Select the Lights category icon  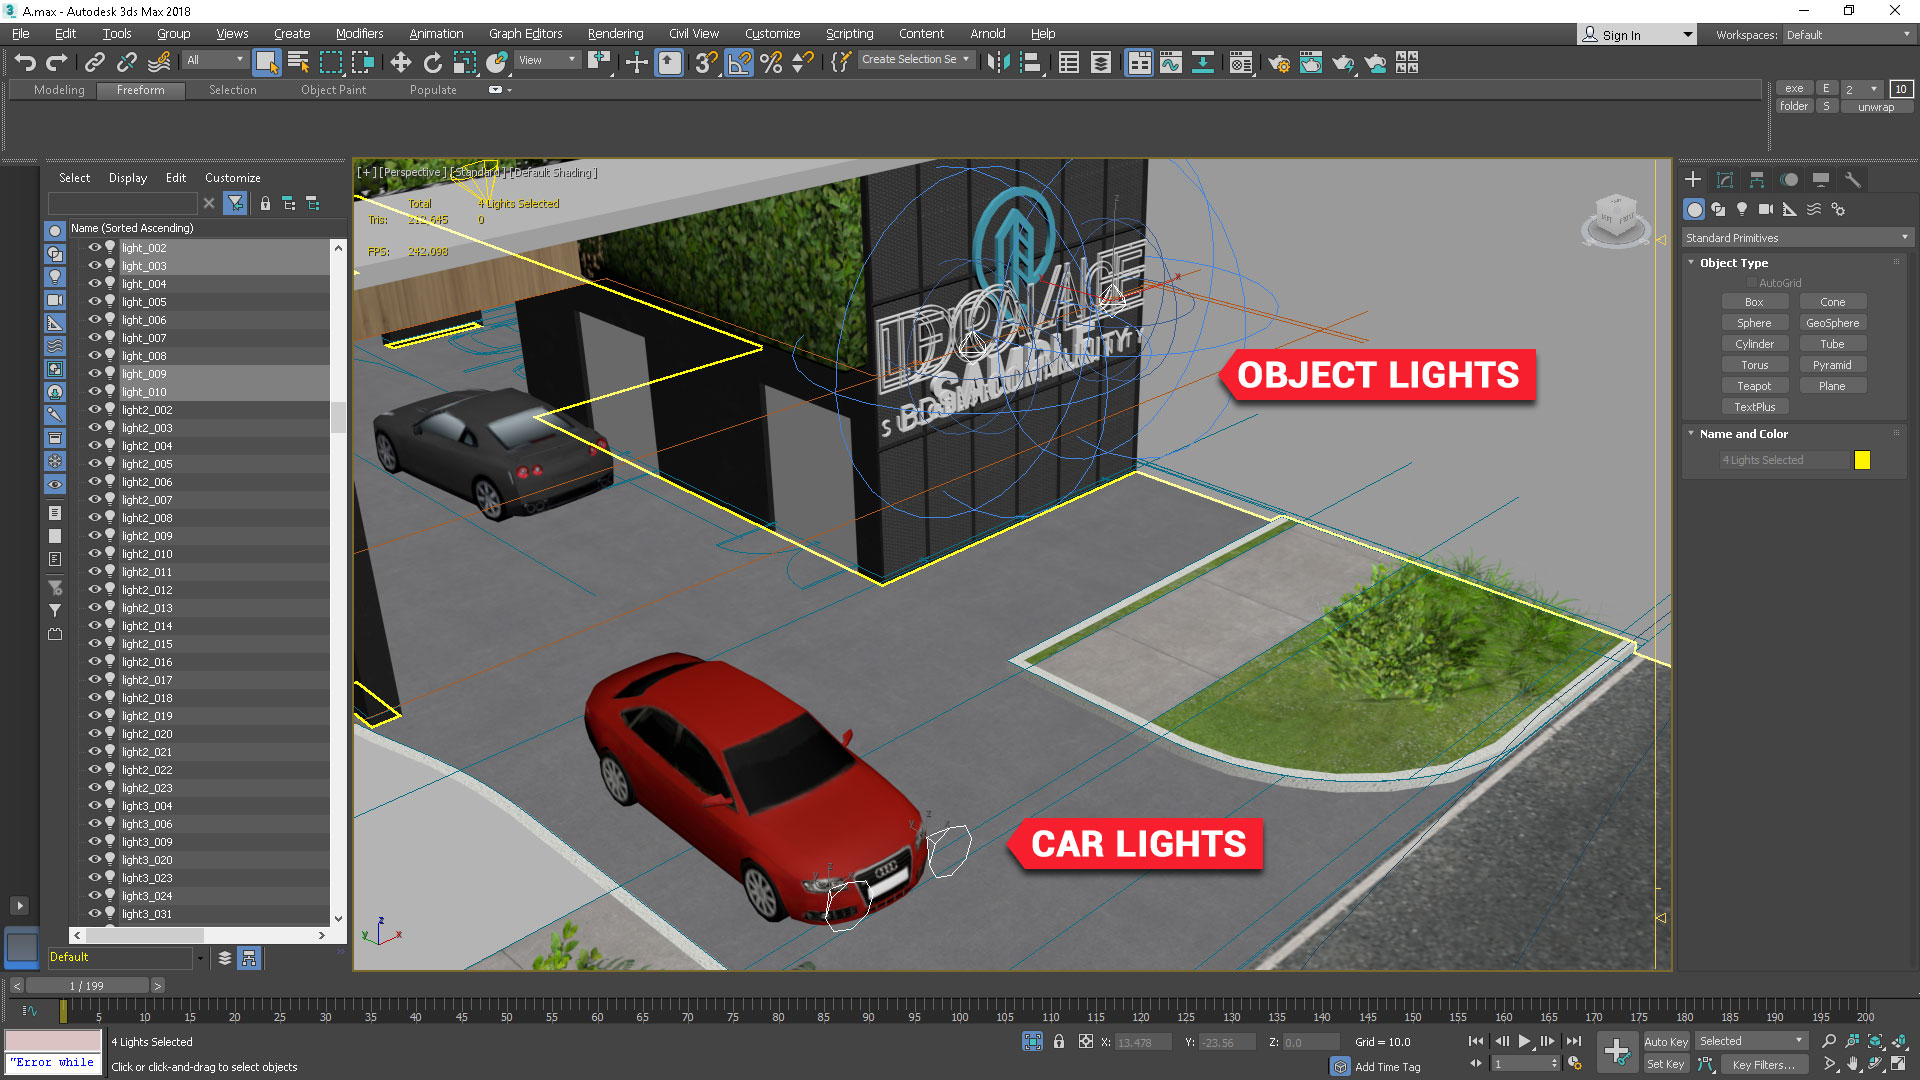pos(1742,209)
